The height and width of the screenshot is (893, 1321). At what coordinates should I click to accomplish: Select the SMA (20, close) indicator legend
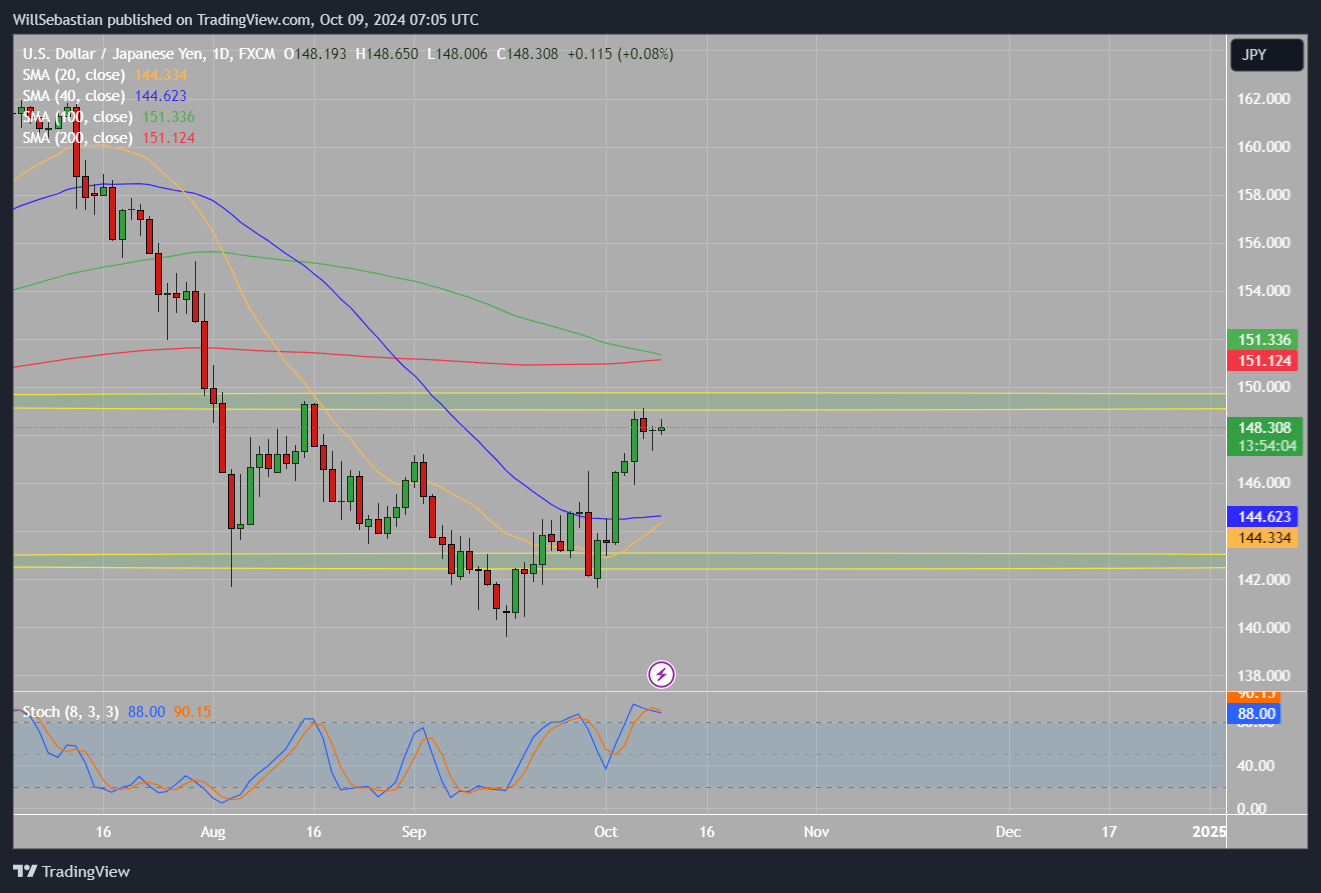pos(74,75)
